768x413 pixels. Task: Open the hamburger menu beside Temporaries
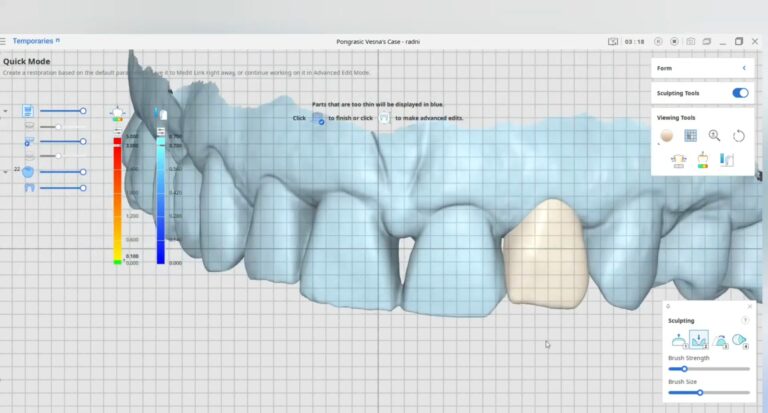[x=3, y=41]
